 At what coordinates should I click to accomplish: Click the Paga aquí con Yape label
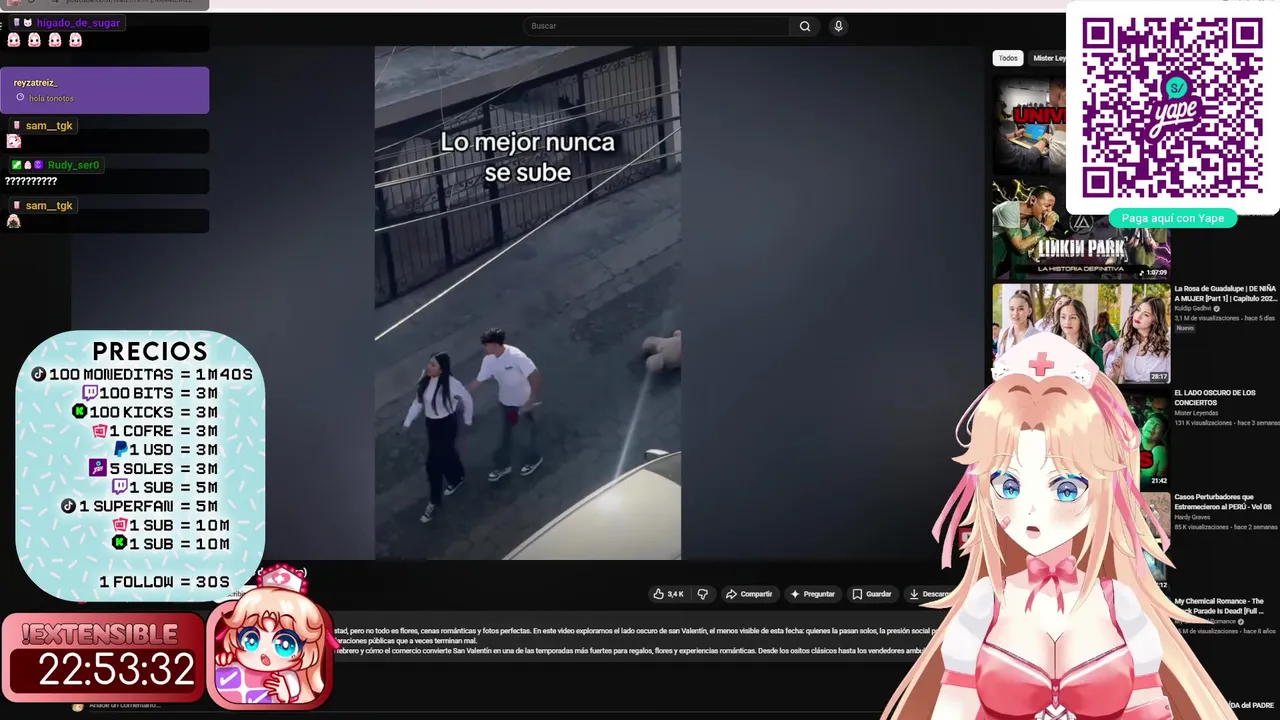pos(1172,218)
